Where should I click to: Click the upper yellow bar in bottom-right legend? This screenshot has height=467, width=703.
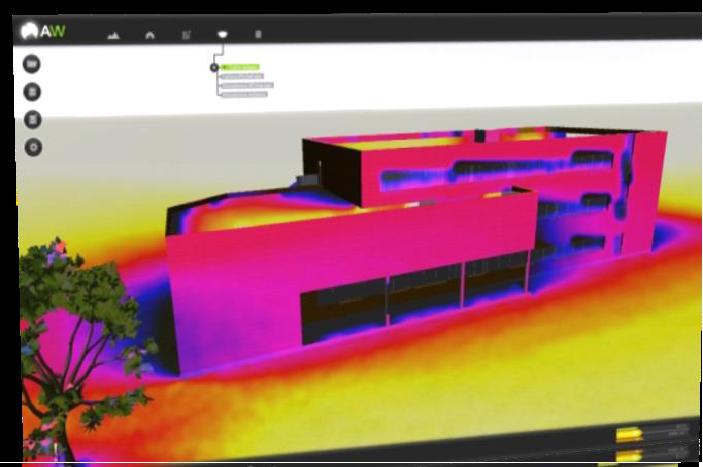[629, 434]
